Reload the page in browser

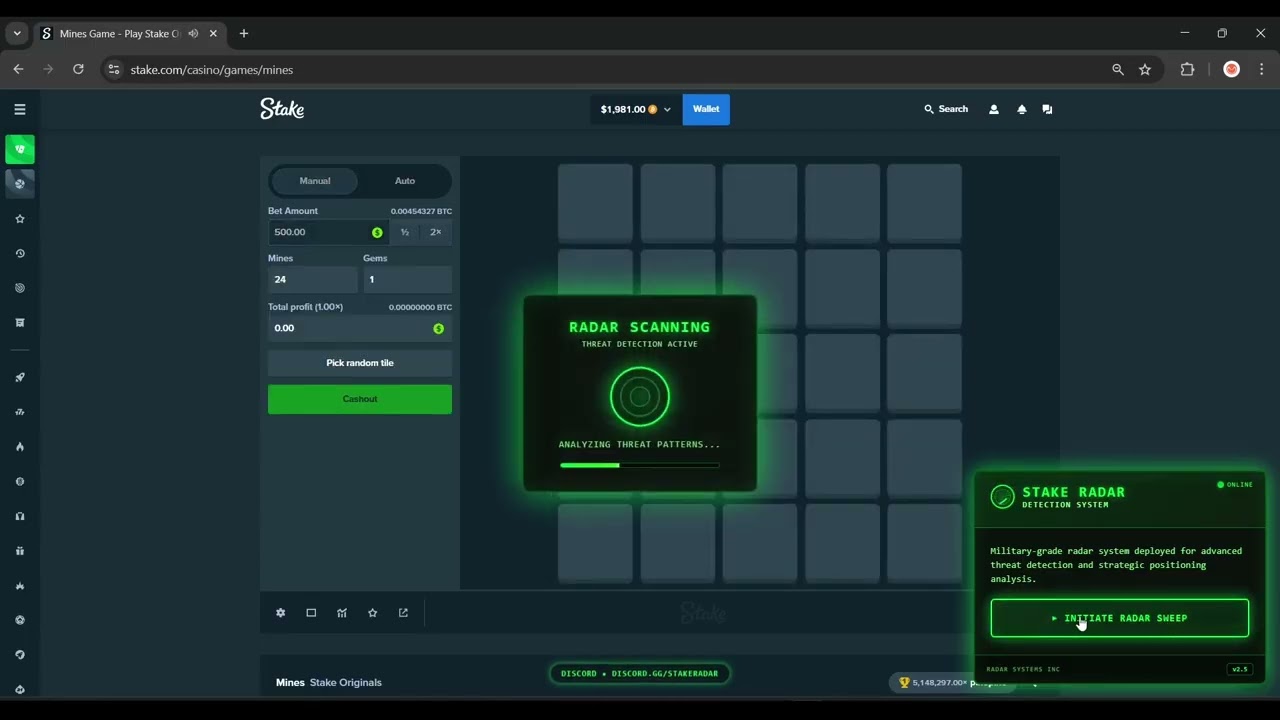[78, 69]
